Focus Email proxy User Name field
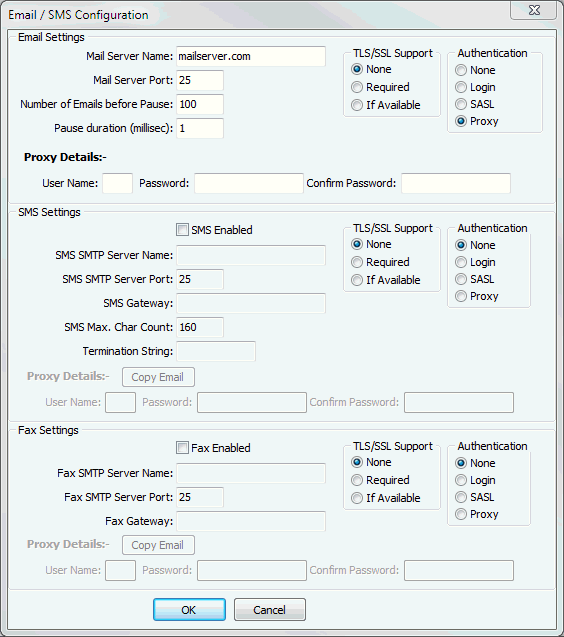This screenshot has width=564, height=637. point(117,183)
